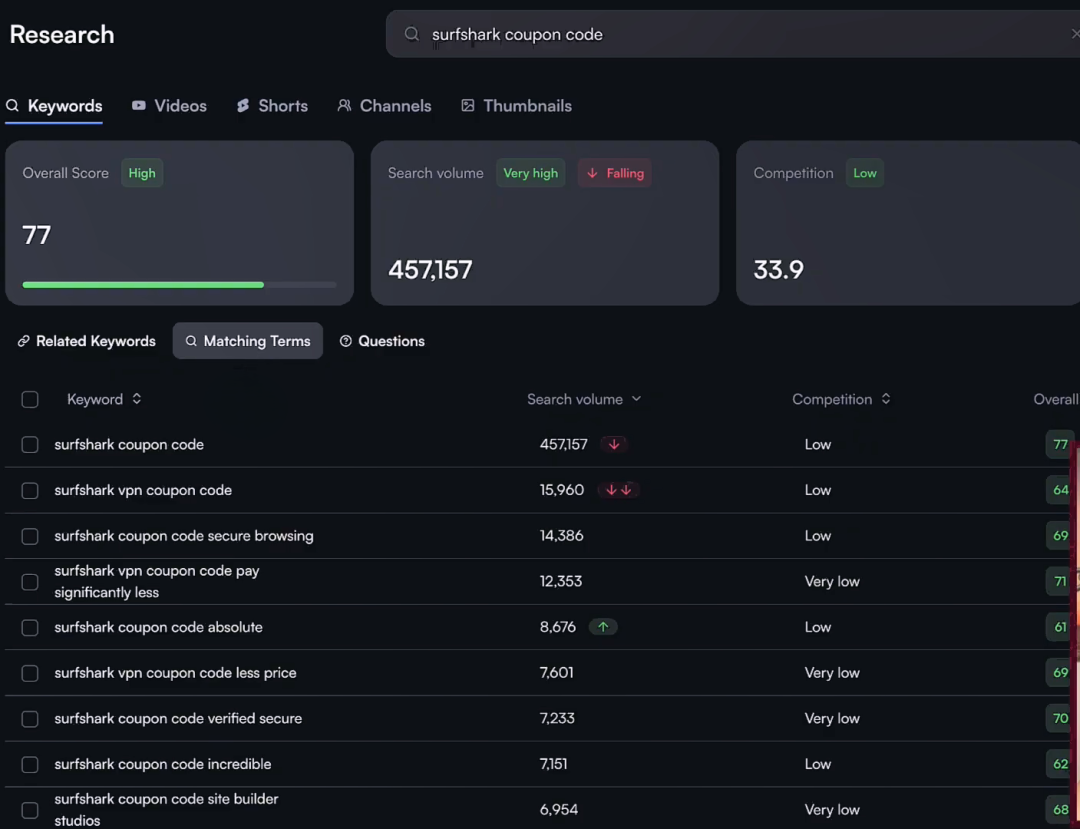Click the 7,601 search volume value
Viewport: 1080px width, 829px height.
557,672
